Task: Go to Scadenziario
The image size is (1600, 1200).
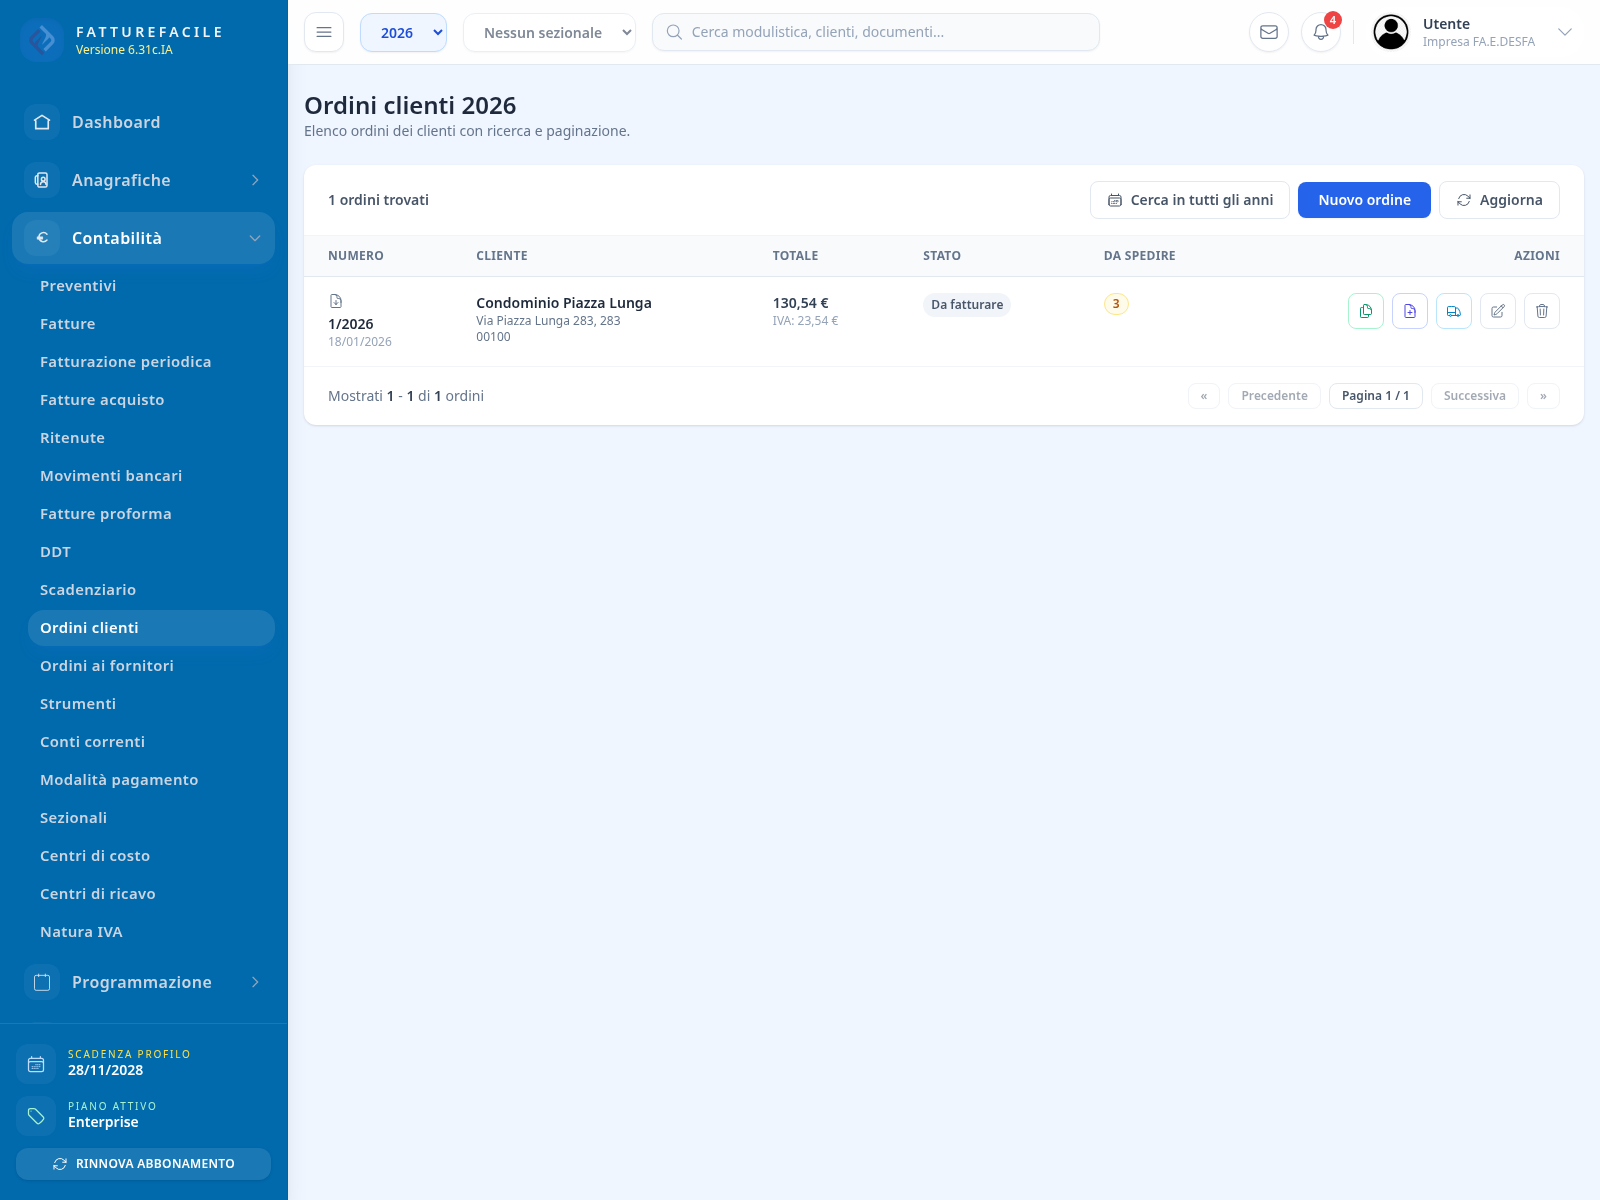Action: pyautogui.click(x=151, y=590)
